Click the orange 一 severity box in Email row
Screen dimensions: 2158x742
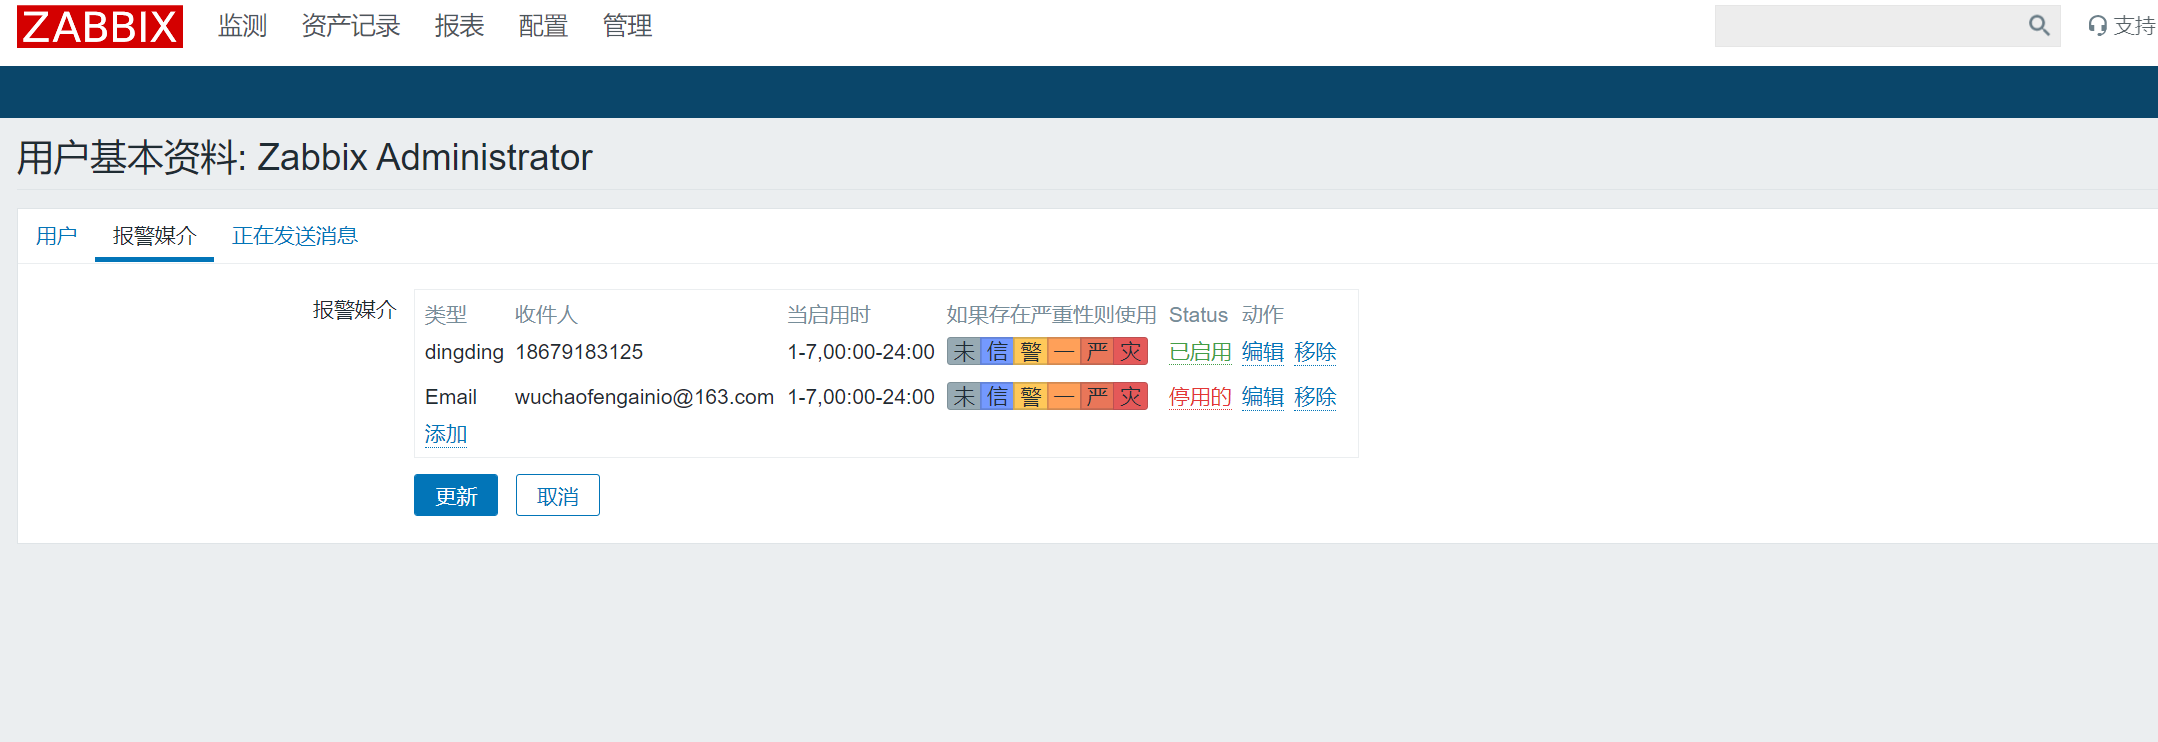[x=1064, y=397]
